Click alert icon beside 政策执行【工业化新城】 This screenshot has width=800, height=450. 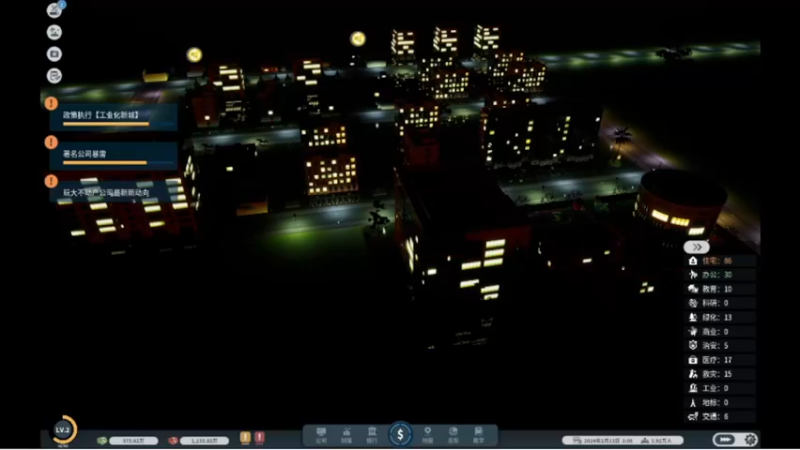click(51, 104)
